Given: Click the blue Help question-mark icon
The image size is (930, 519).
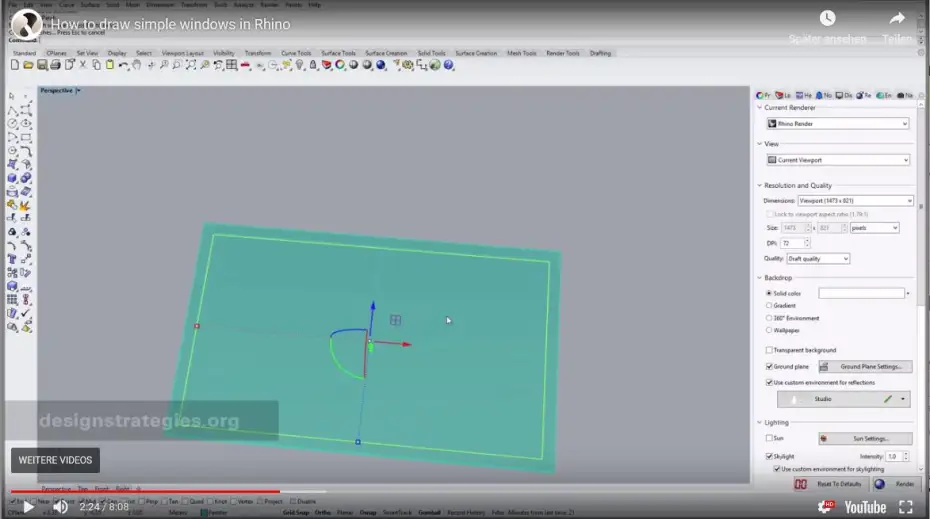Looking at the screenshot, I should [x=448, y=65].
